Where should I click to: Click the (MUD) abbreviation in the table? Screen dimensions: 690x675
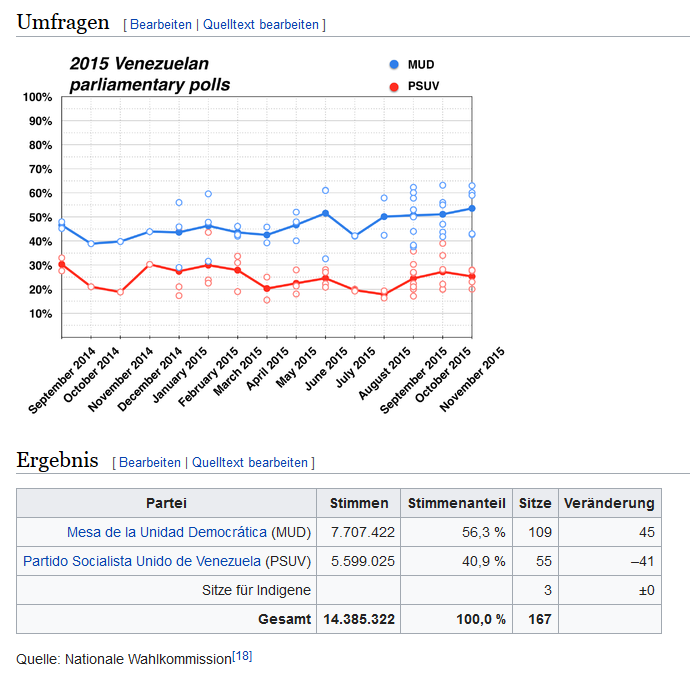[291, 532]
